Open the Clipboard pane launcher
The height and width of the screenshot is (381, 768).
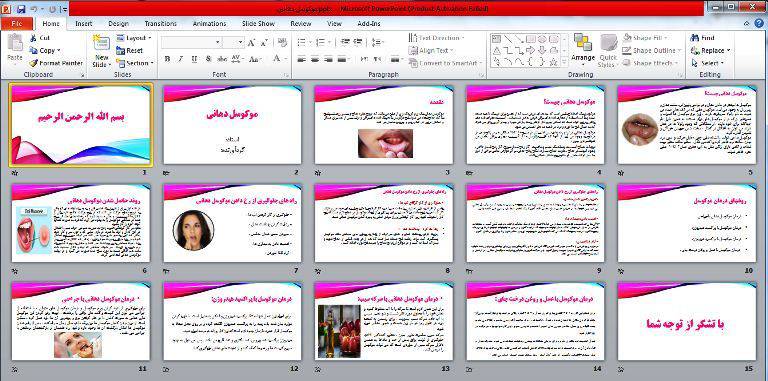(82, 75)
